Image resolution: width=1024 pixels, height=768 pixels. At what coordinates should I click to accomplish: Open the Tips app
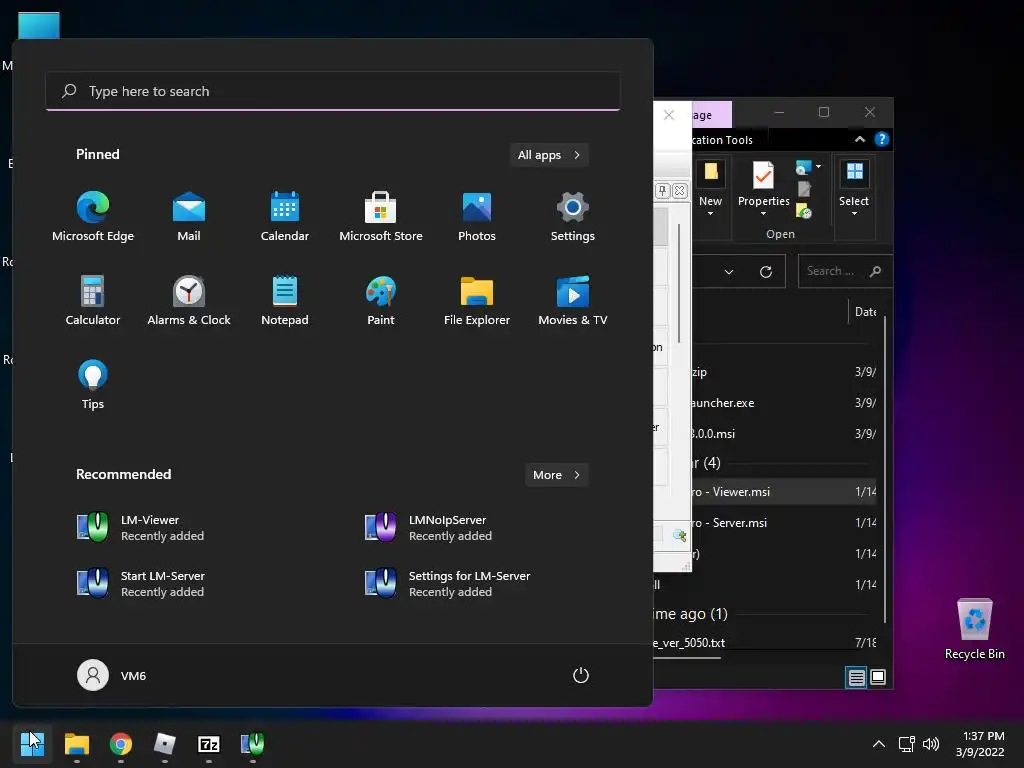coord(93,385)
